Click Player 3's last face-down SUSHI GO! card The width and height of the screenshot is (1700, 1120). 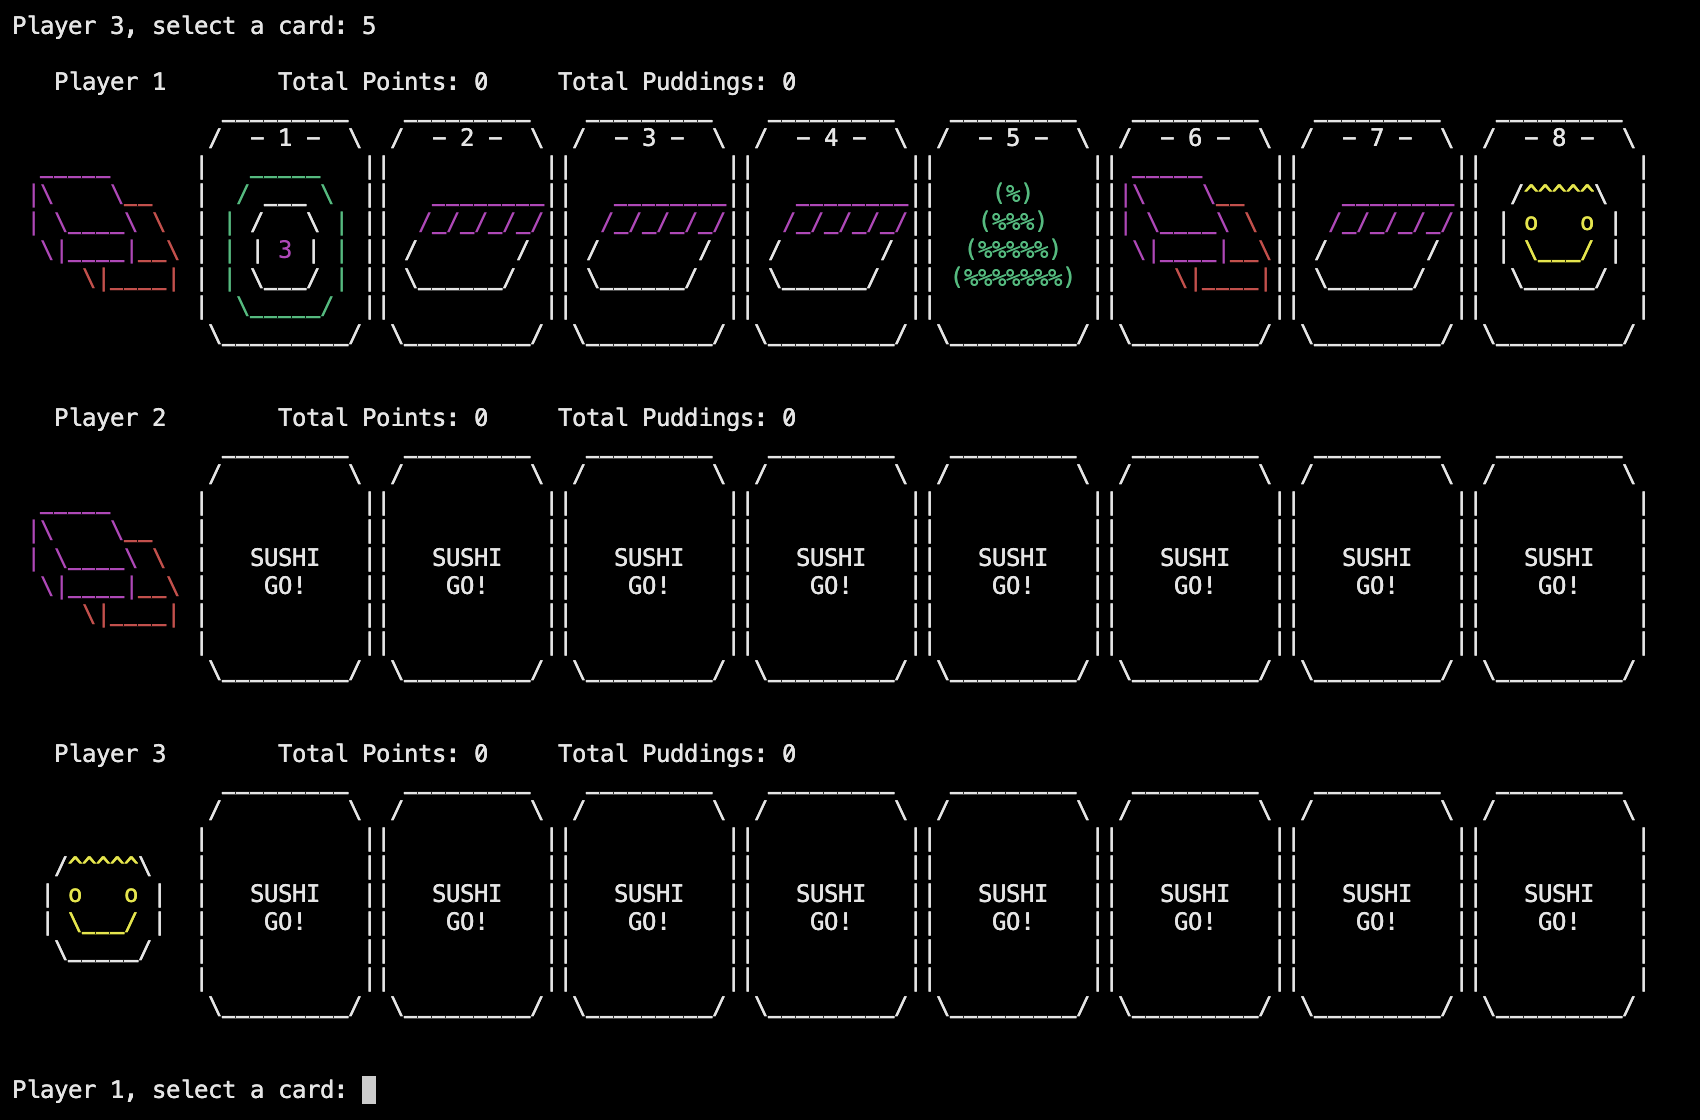(x=1559, y=906)
